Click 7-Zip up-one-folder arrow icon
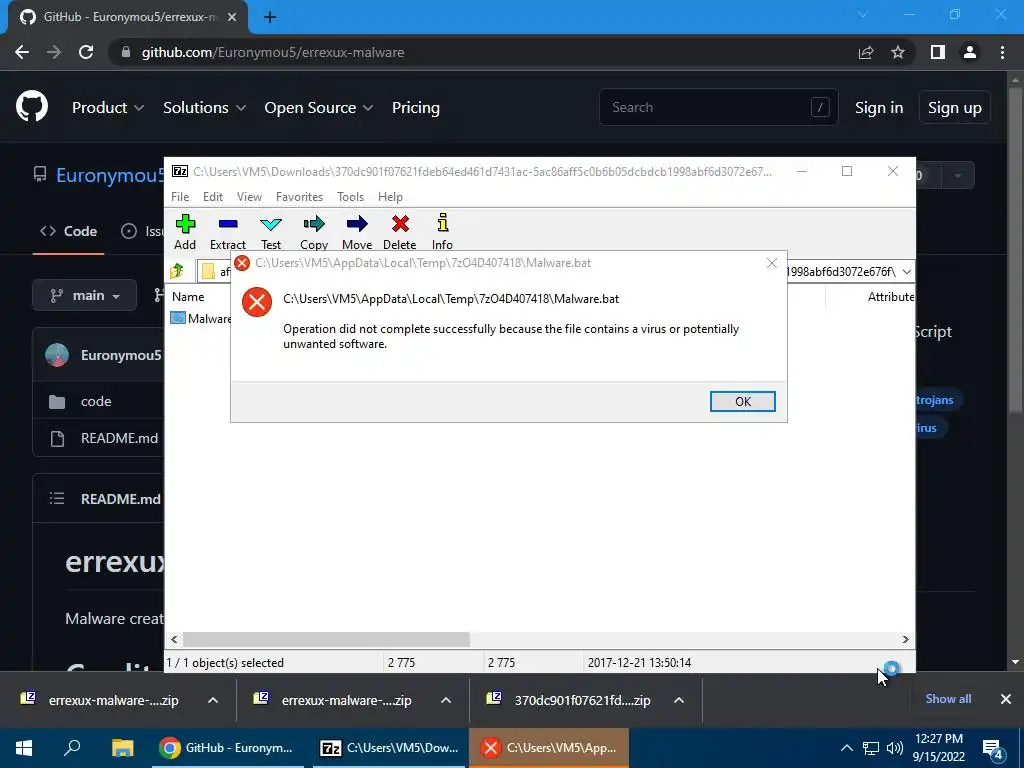This screenshot has width=1024, height=768. pos(177,271)
